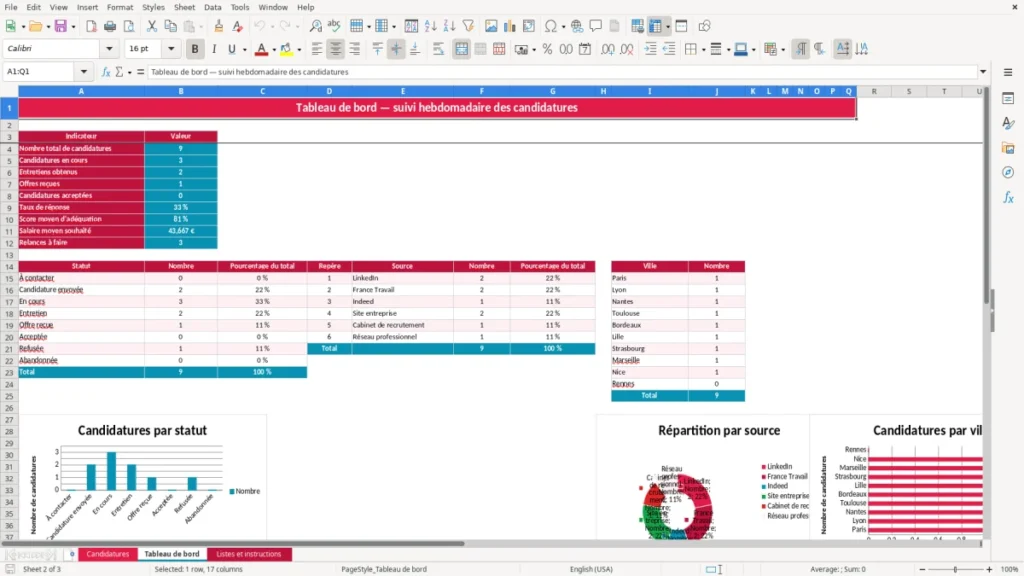Insert a pivot table
This screenshot has width=1024, height=576.
529,26
